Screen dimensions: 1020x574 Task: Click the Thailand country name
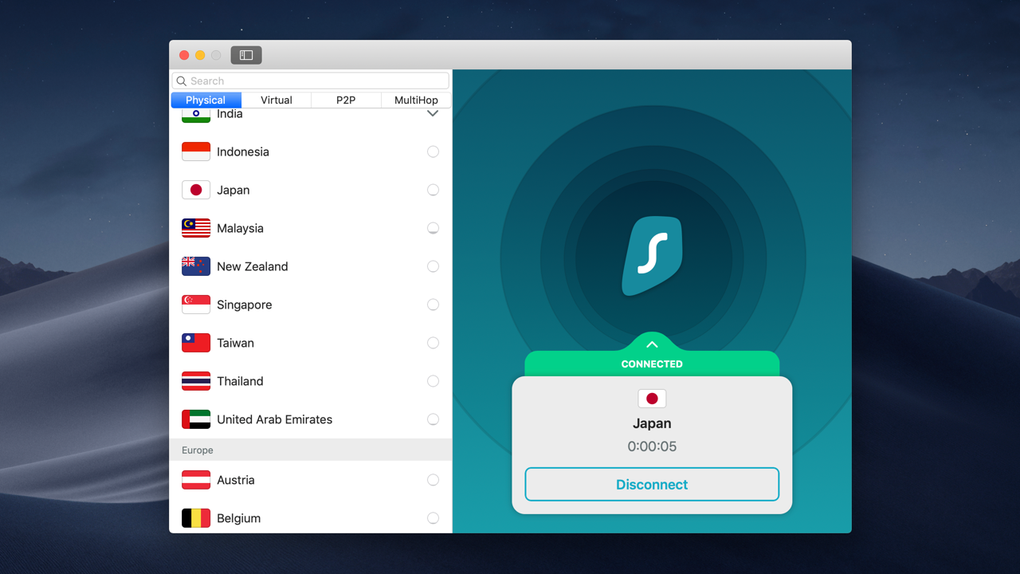coord(240,381)
